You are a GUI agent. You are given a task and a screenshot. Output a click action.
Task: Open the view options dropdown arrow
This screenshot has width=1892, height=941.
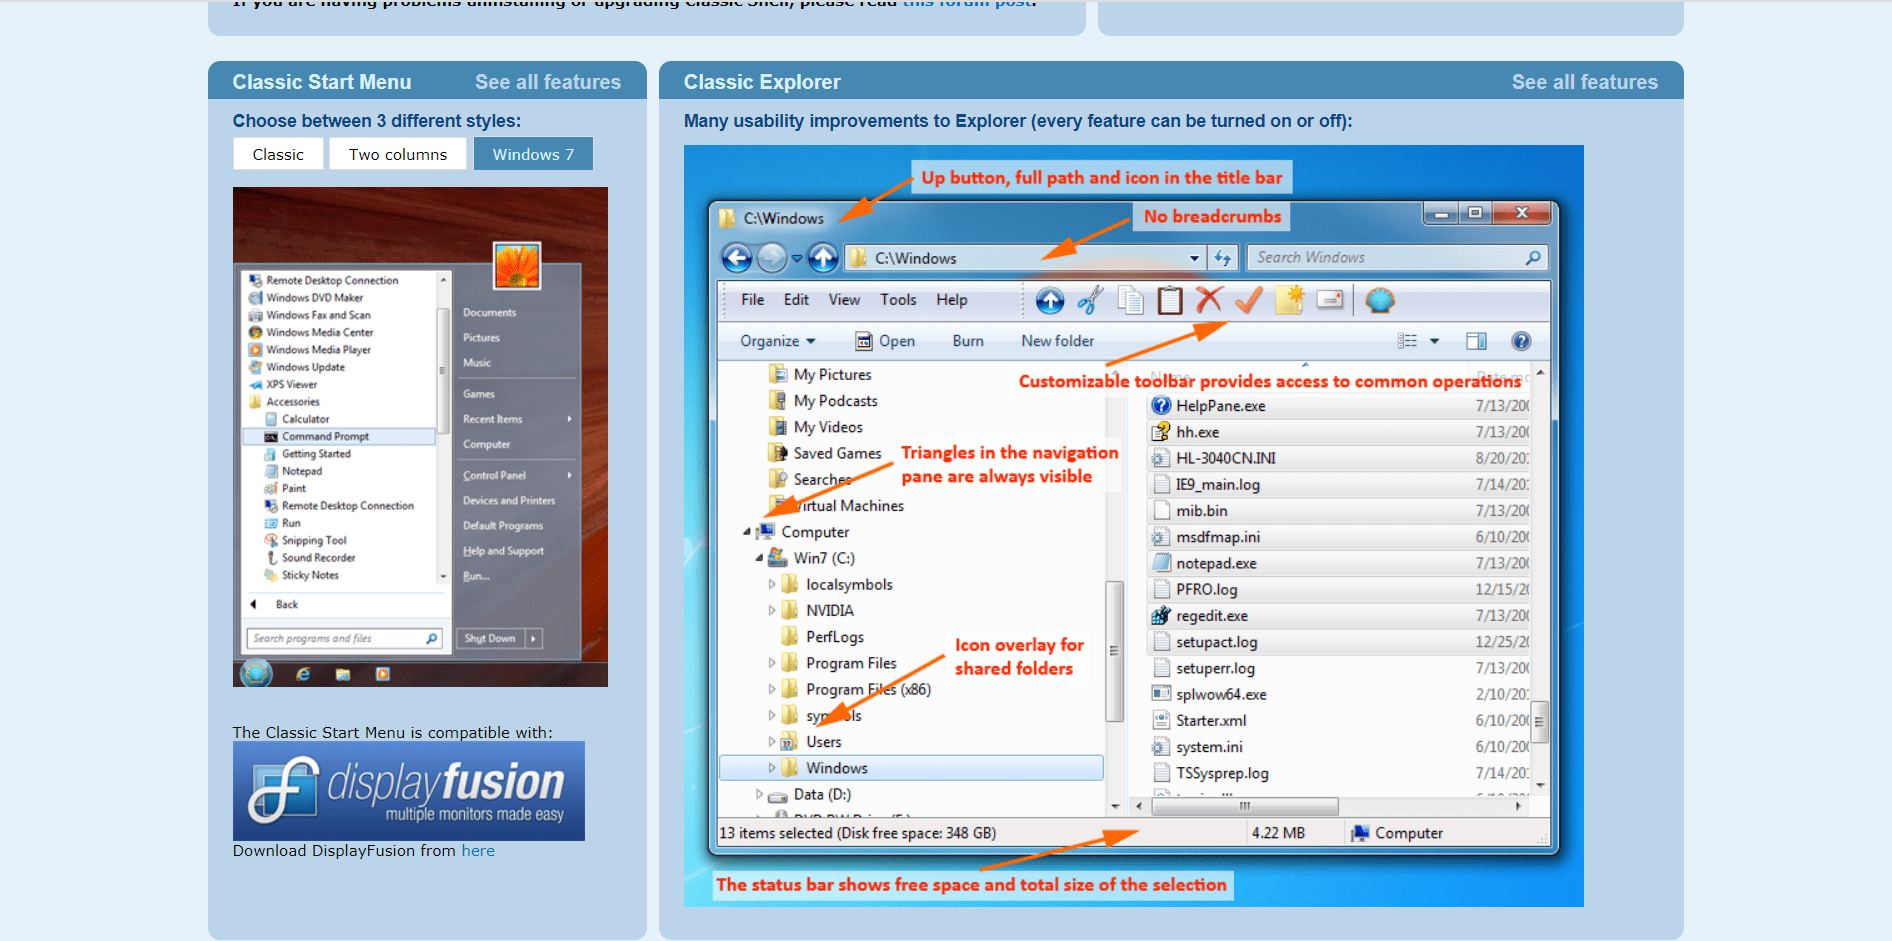pyautogui.click(x=1434, y=341)
